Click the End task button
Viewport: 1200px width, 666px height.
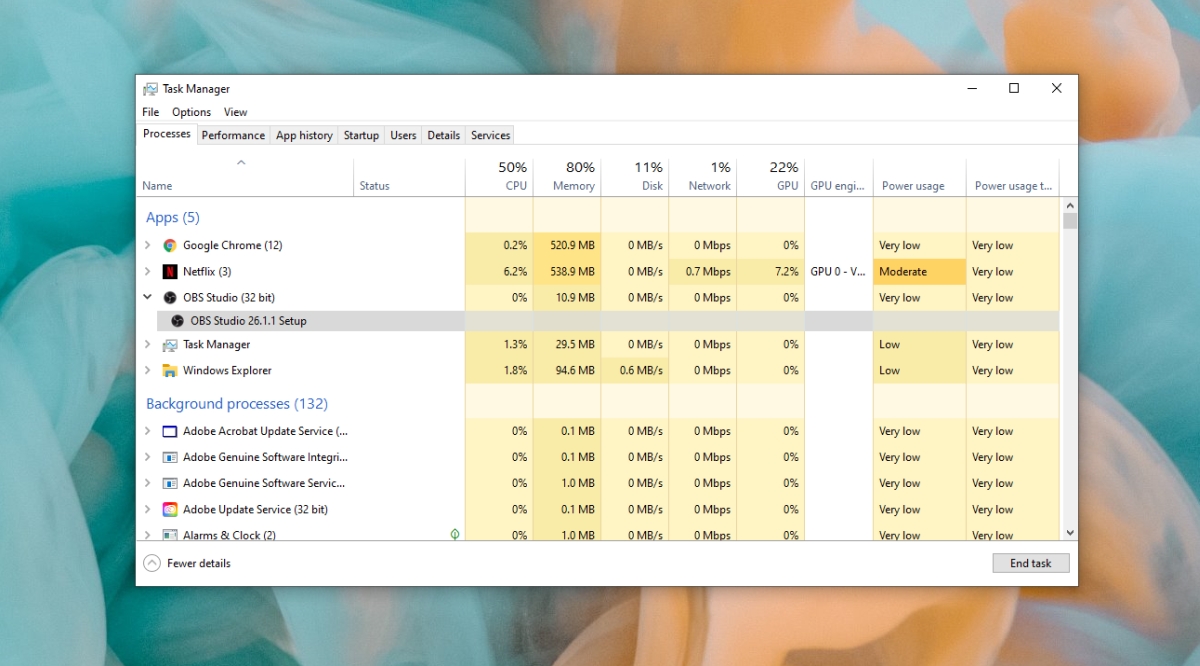(1031, 563)
